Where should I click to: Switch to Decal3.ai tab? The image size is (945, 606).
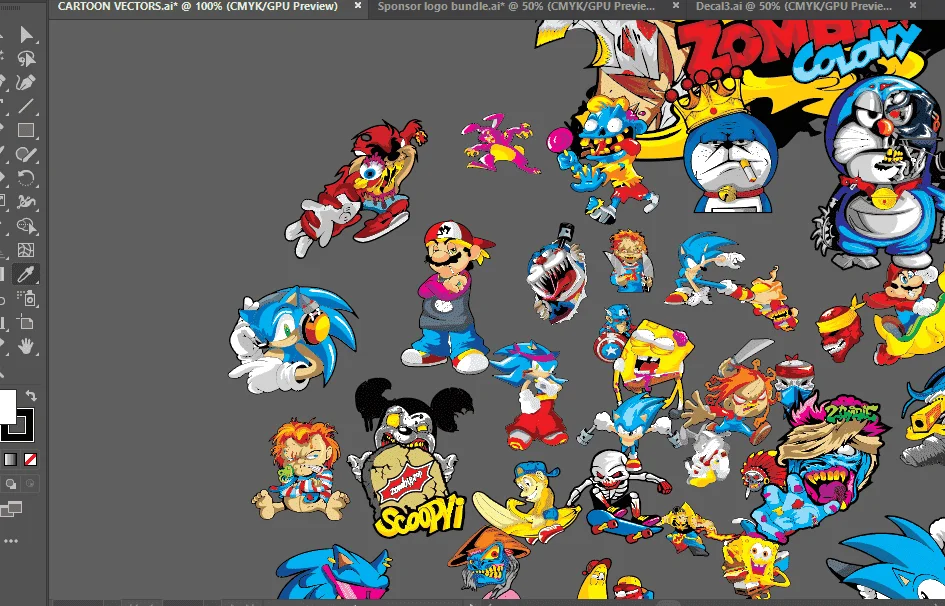point(794,6)
